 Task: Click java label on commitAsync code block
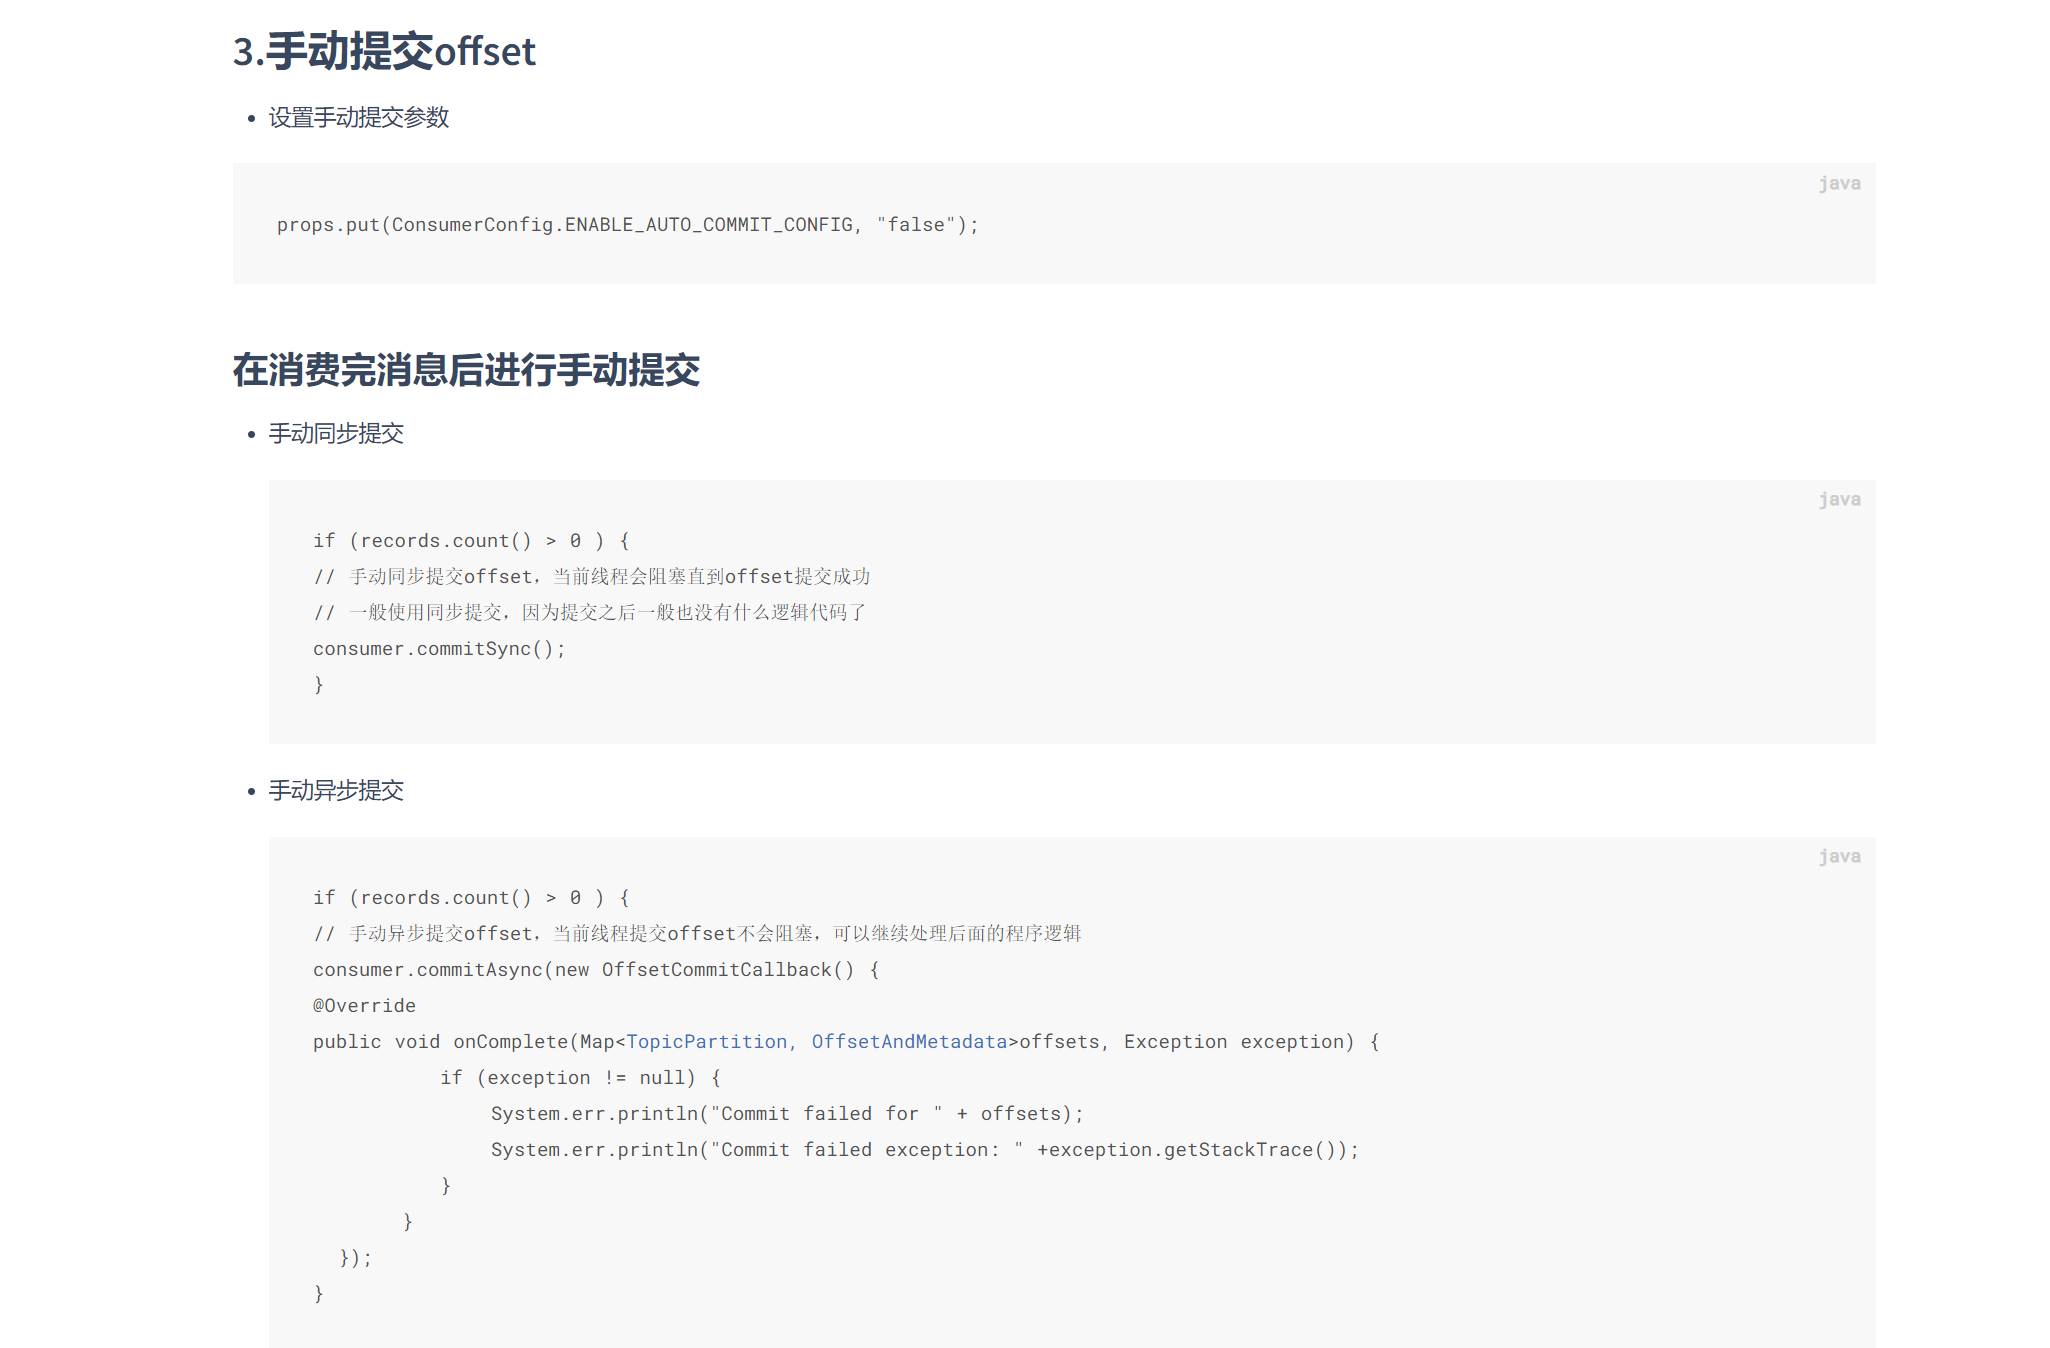(x=1838, y=856)
